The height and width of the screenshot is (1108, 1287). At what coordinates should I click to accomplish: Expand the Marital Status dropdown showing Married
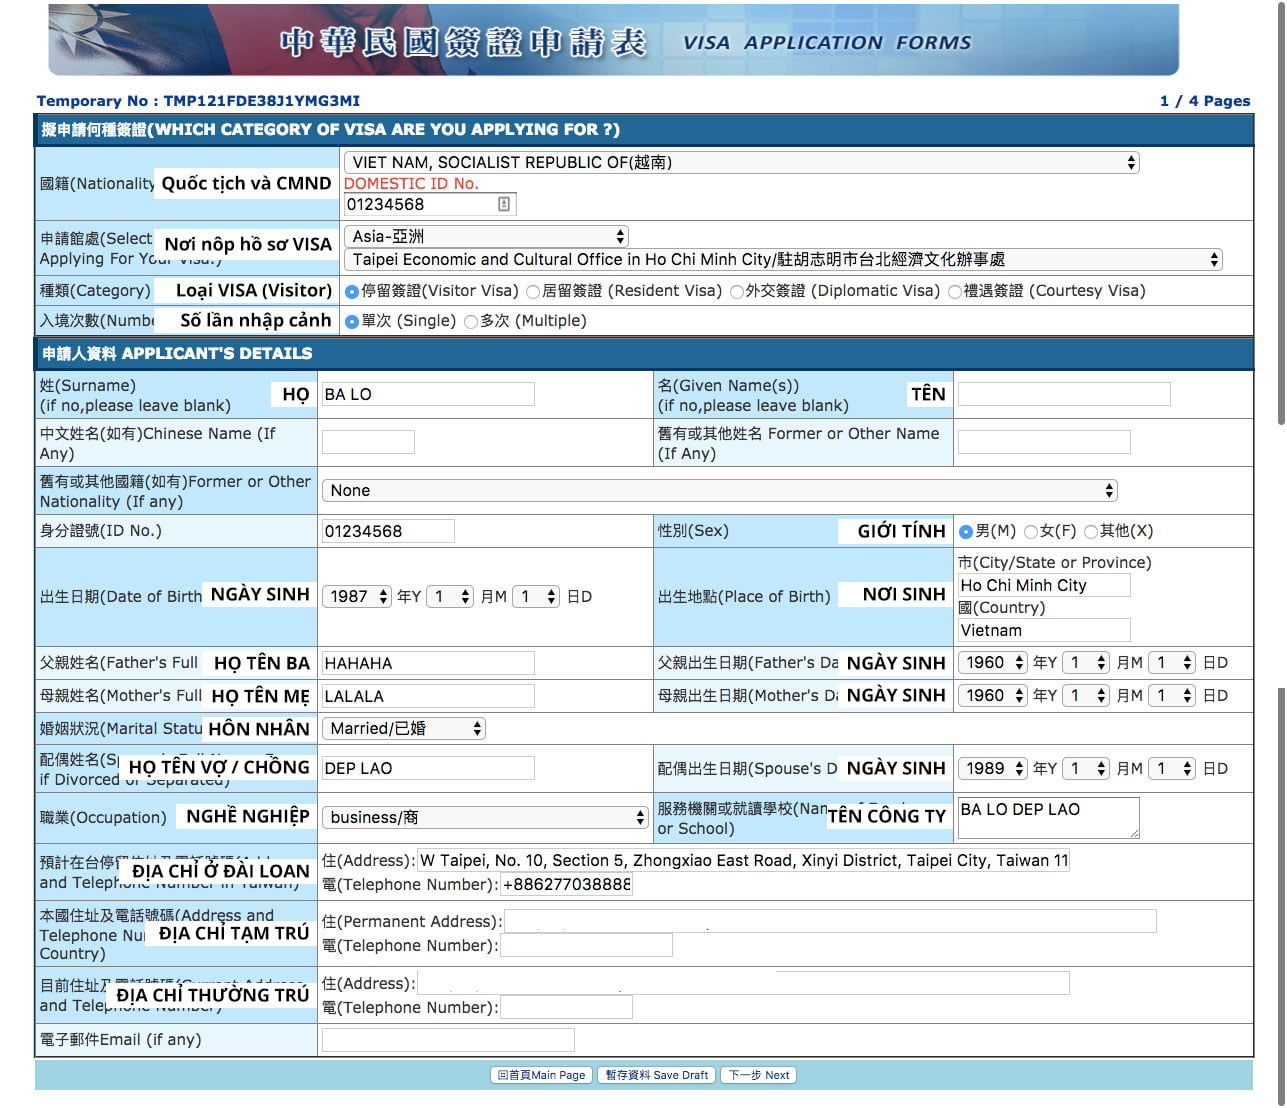click(404, 728)
